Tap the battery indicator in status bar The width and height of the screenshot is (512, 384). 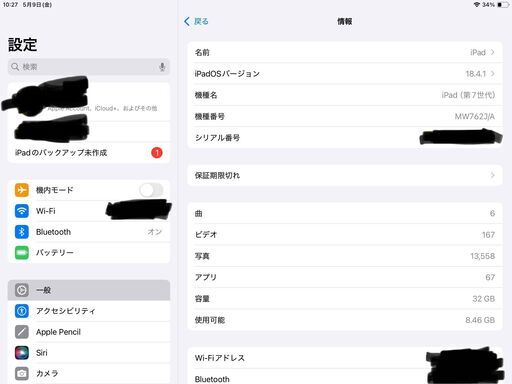click(503, 5)
